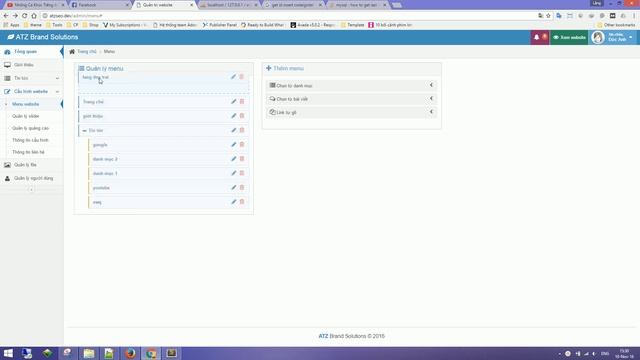Viewport: 640px width, 360px height.
Task: Go back using the browser back arrow
Action: click(6, 16)
